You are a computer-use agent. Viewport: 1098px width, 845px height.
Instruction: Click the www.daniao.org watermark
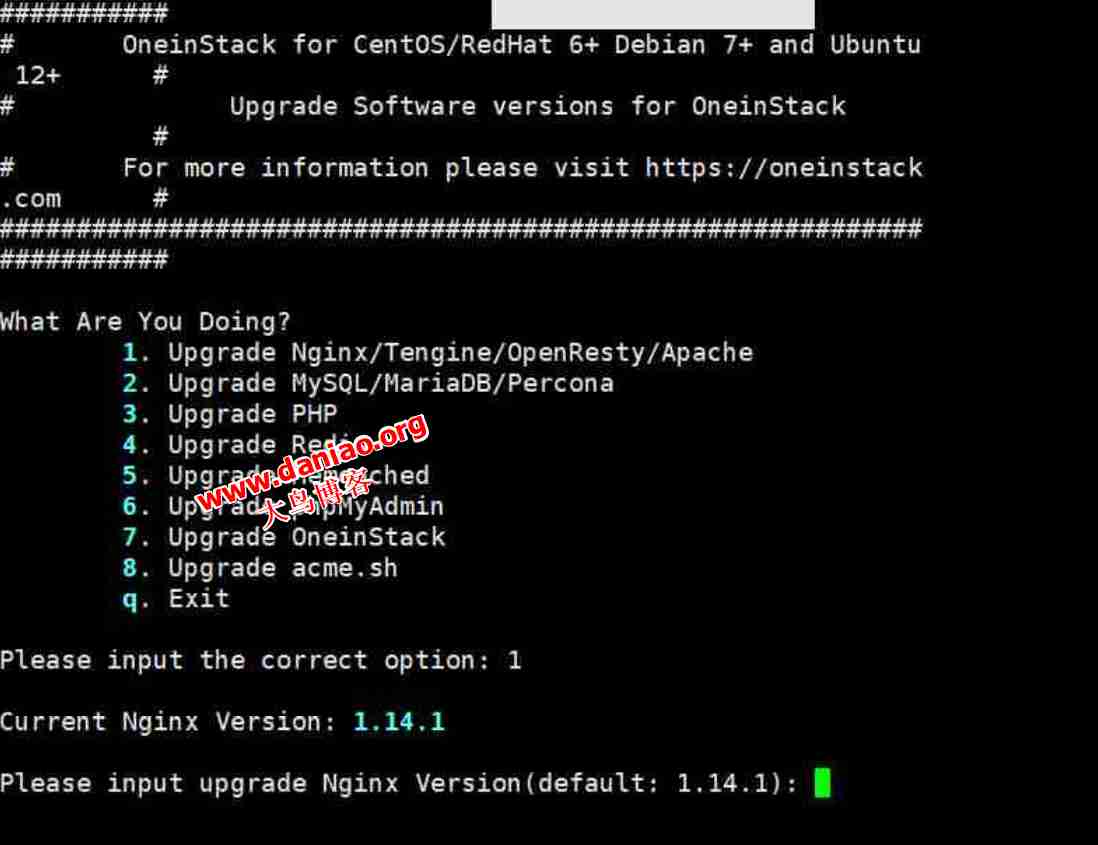pos(312,462)
